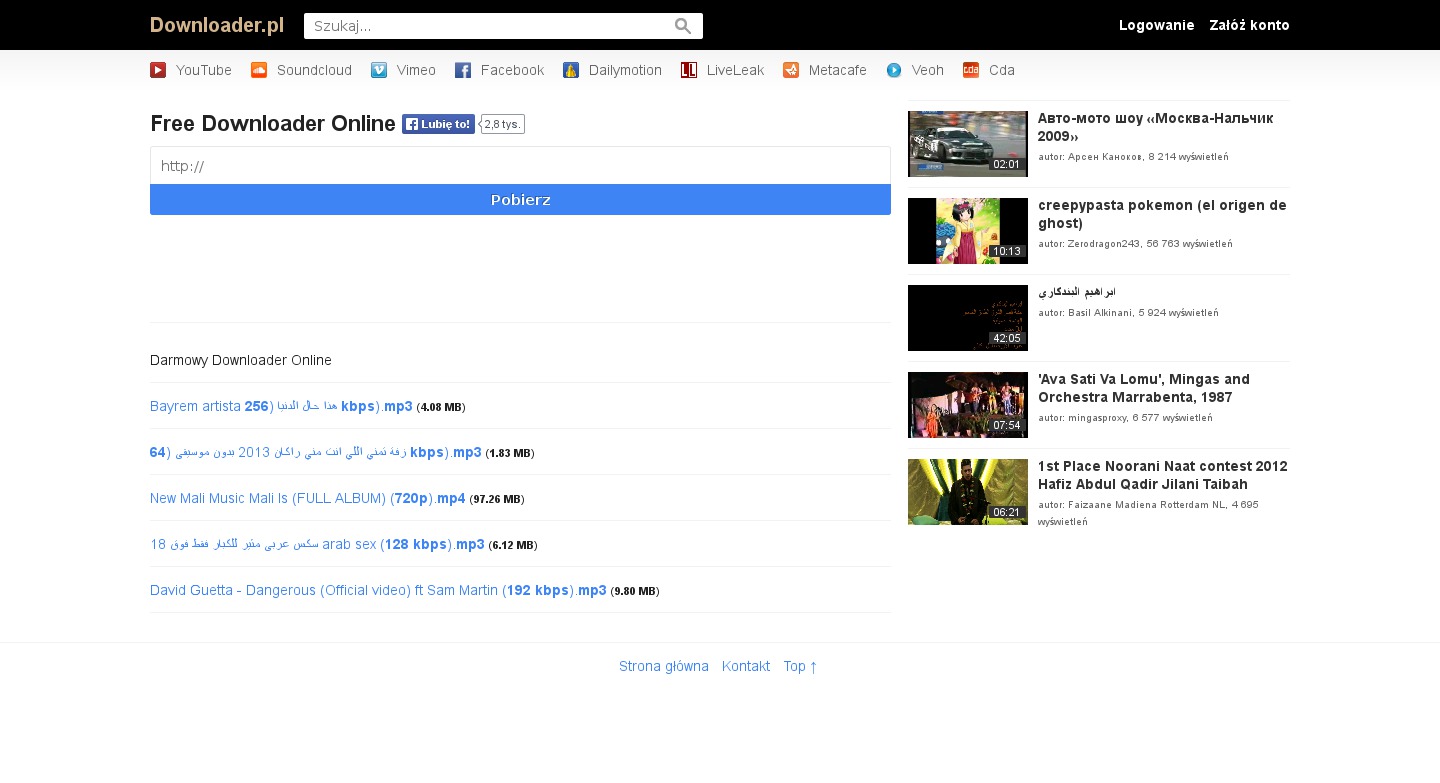Image resolution: width=1440 pixels, height=783 pixels.
Task: Click the LiveLeak icon
Action: (x=689, y=70)
